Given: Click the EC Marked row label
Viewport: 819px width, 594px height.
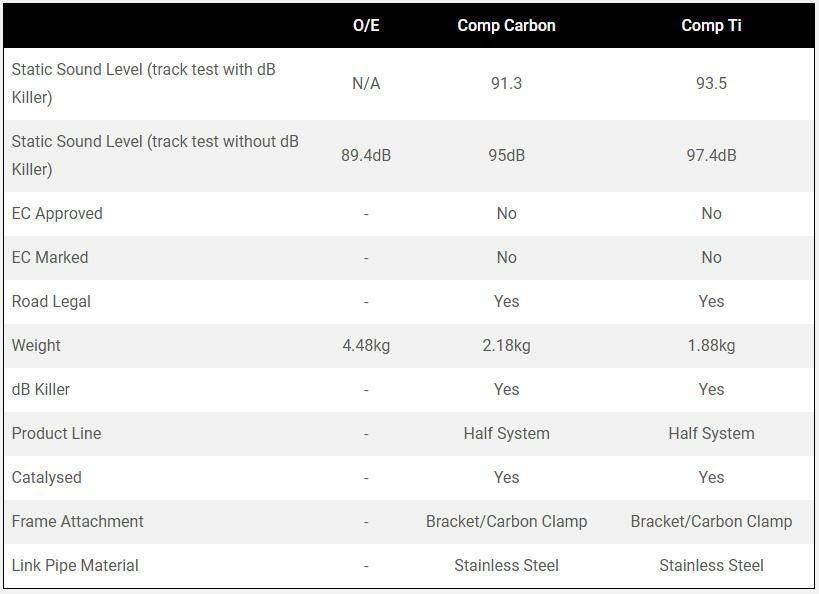Looking at the screenshot, I should pyautogui.click(x=50, y=257).
